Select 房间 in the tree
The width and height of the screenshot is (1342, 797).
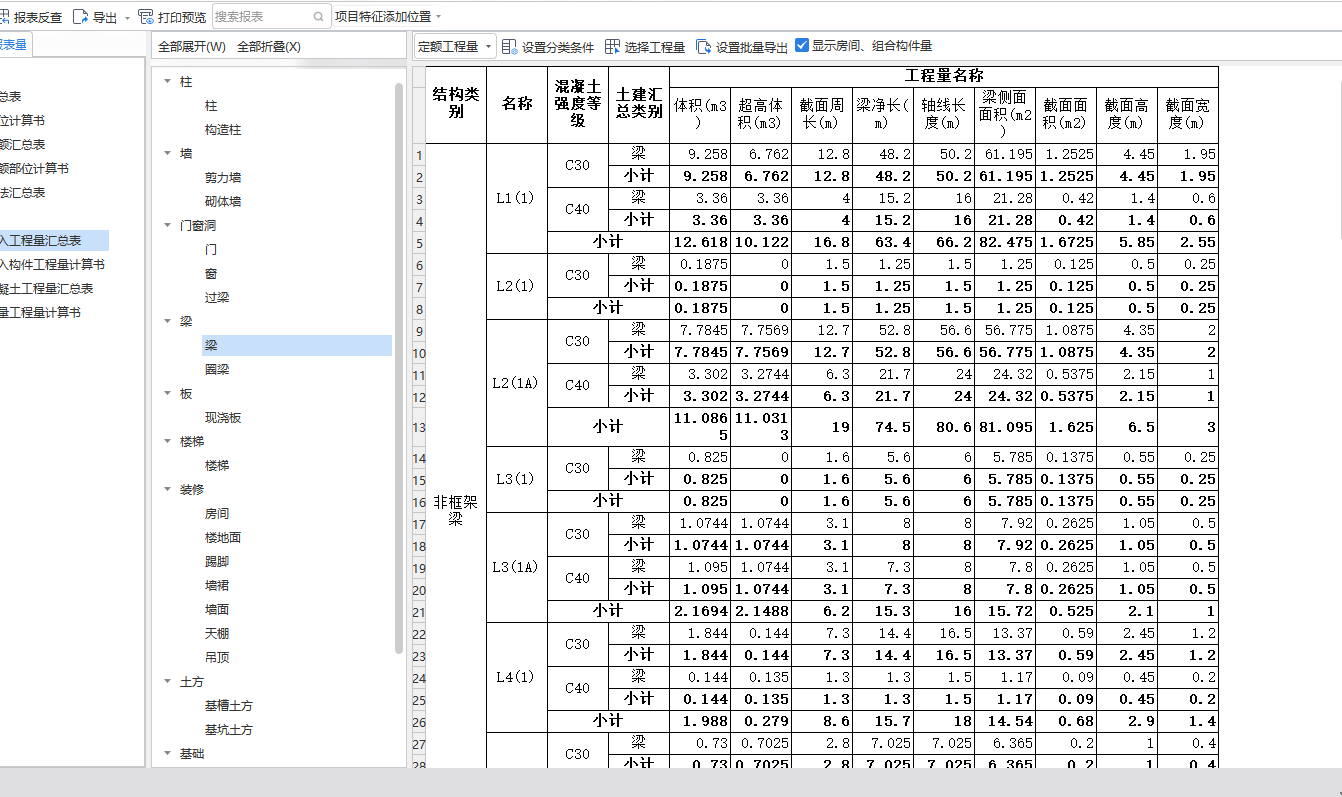217,514
